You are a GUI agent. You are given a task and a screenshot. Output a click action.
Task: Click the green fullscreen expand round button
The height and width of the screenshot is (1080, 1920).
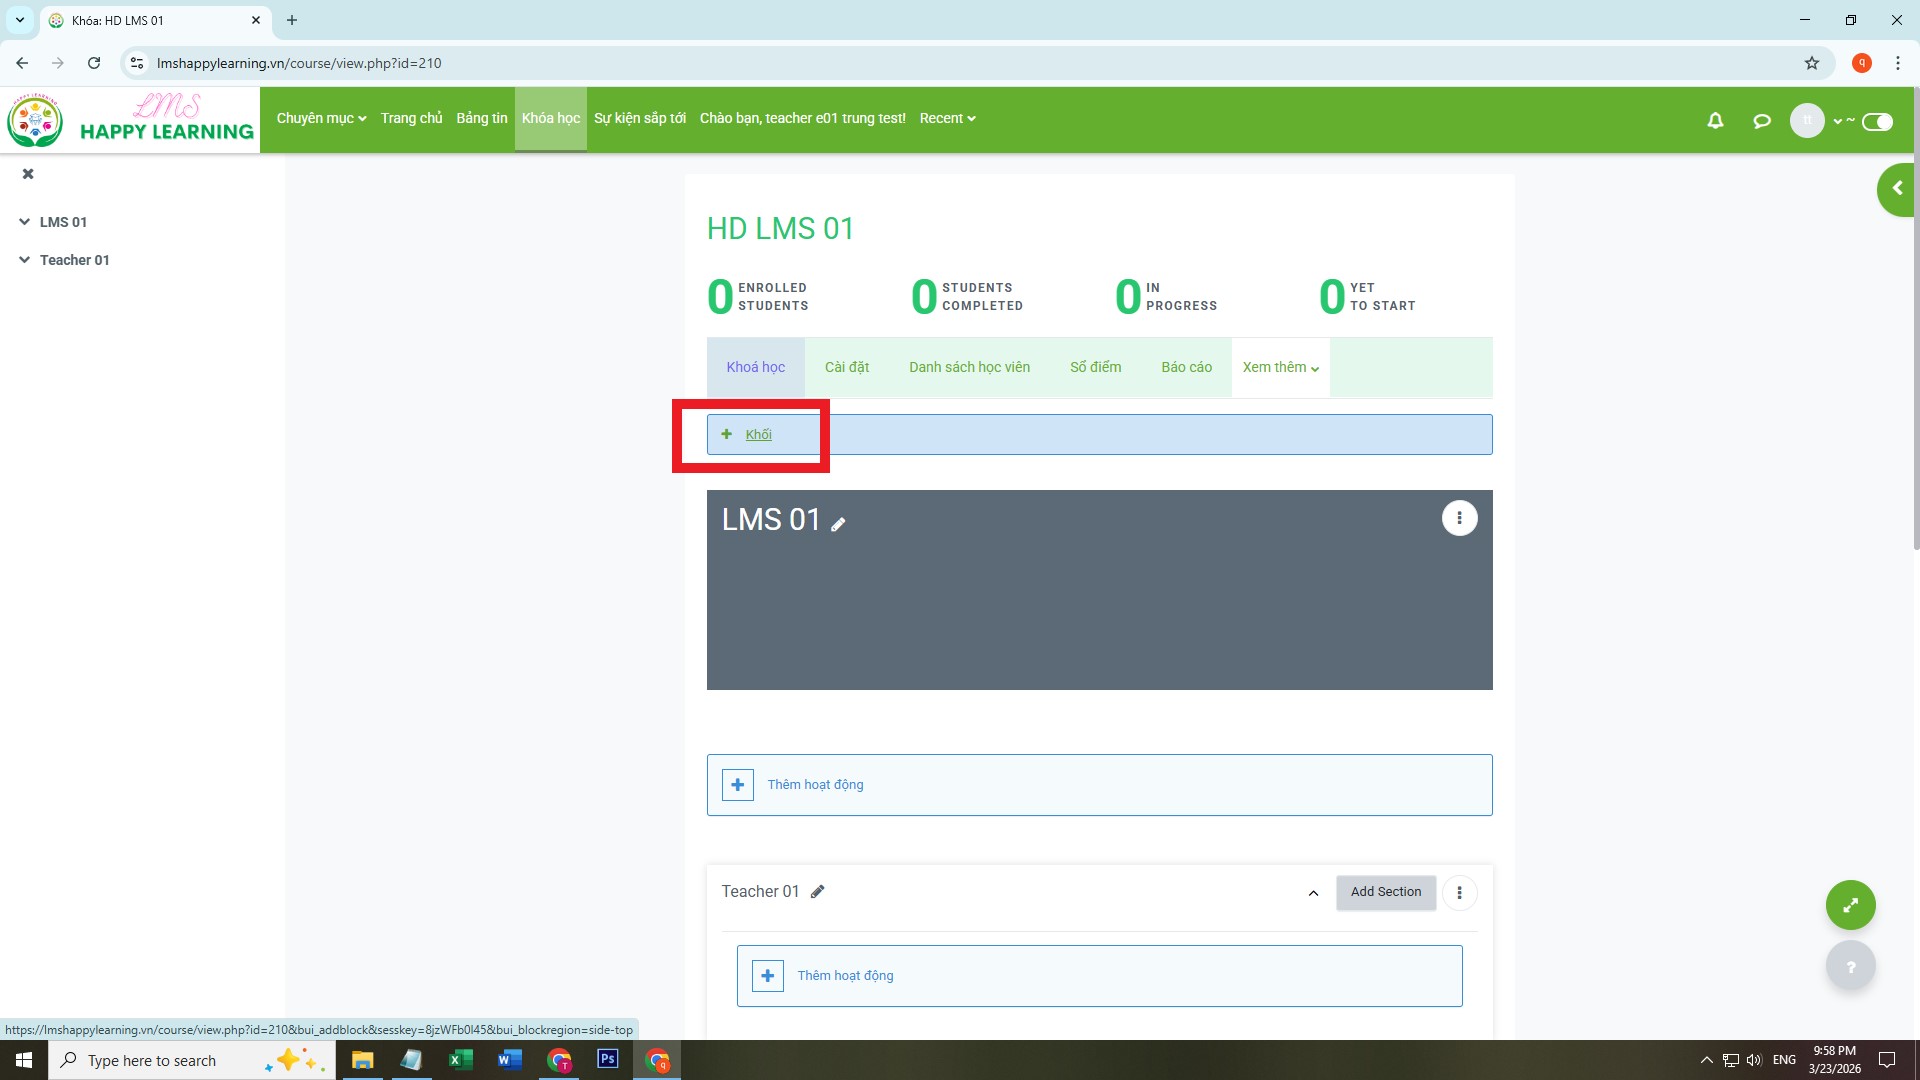pyautogui.click(x=1850, y=905)
